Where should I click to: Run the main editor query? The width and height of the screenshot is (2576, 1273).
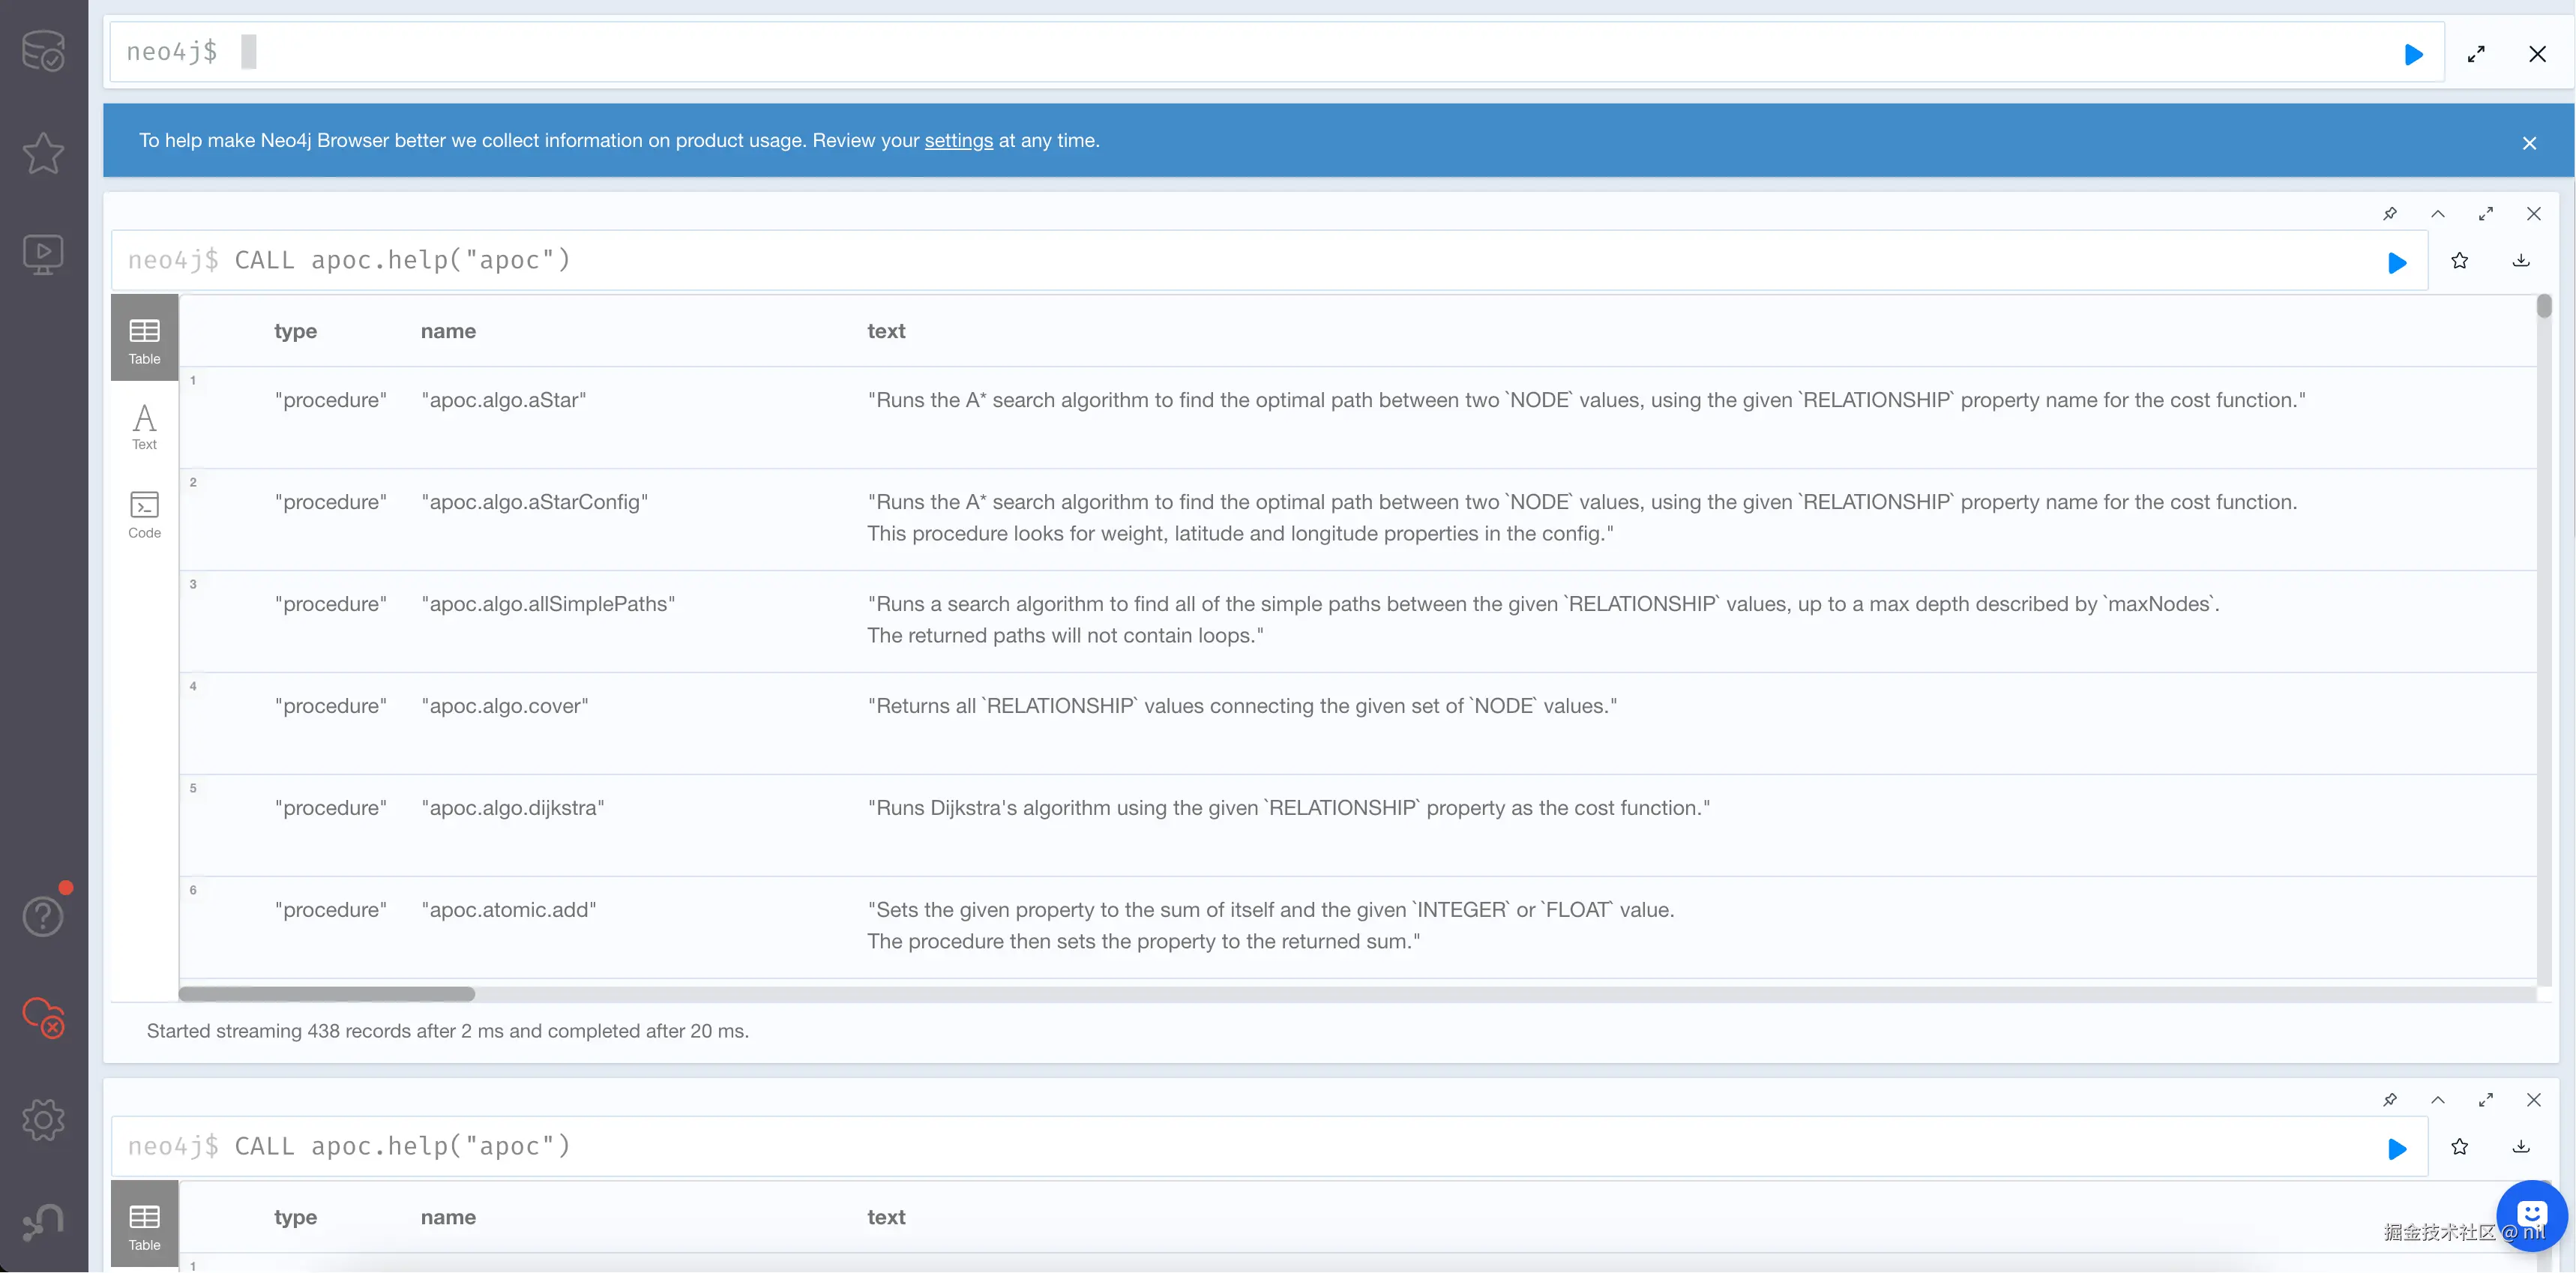(2413, 54)
